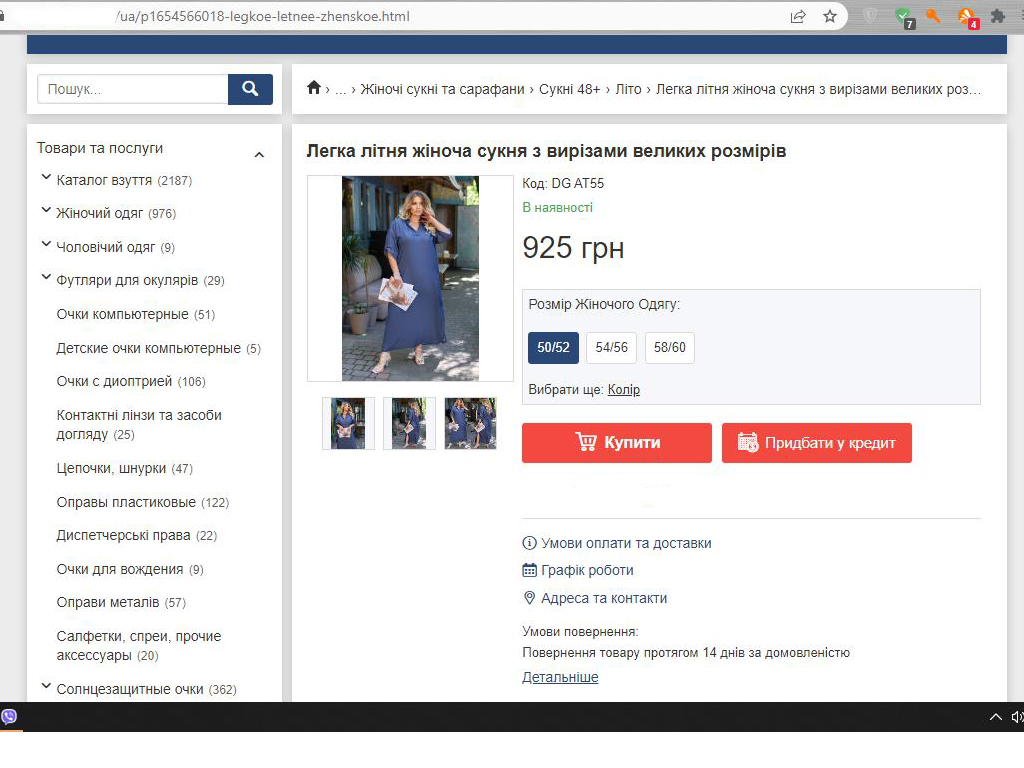Image resolution: width=1024 pixels, height=768 pixels.
Task: Go to home via breadcrumb house icon
Action: tap(313, 88)
